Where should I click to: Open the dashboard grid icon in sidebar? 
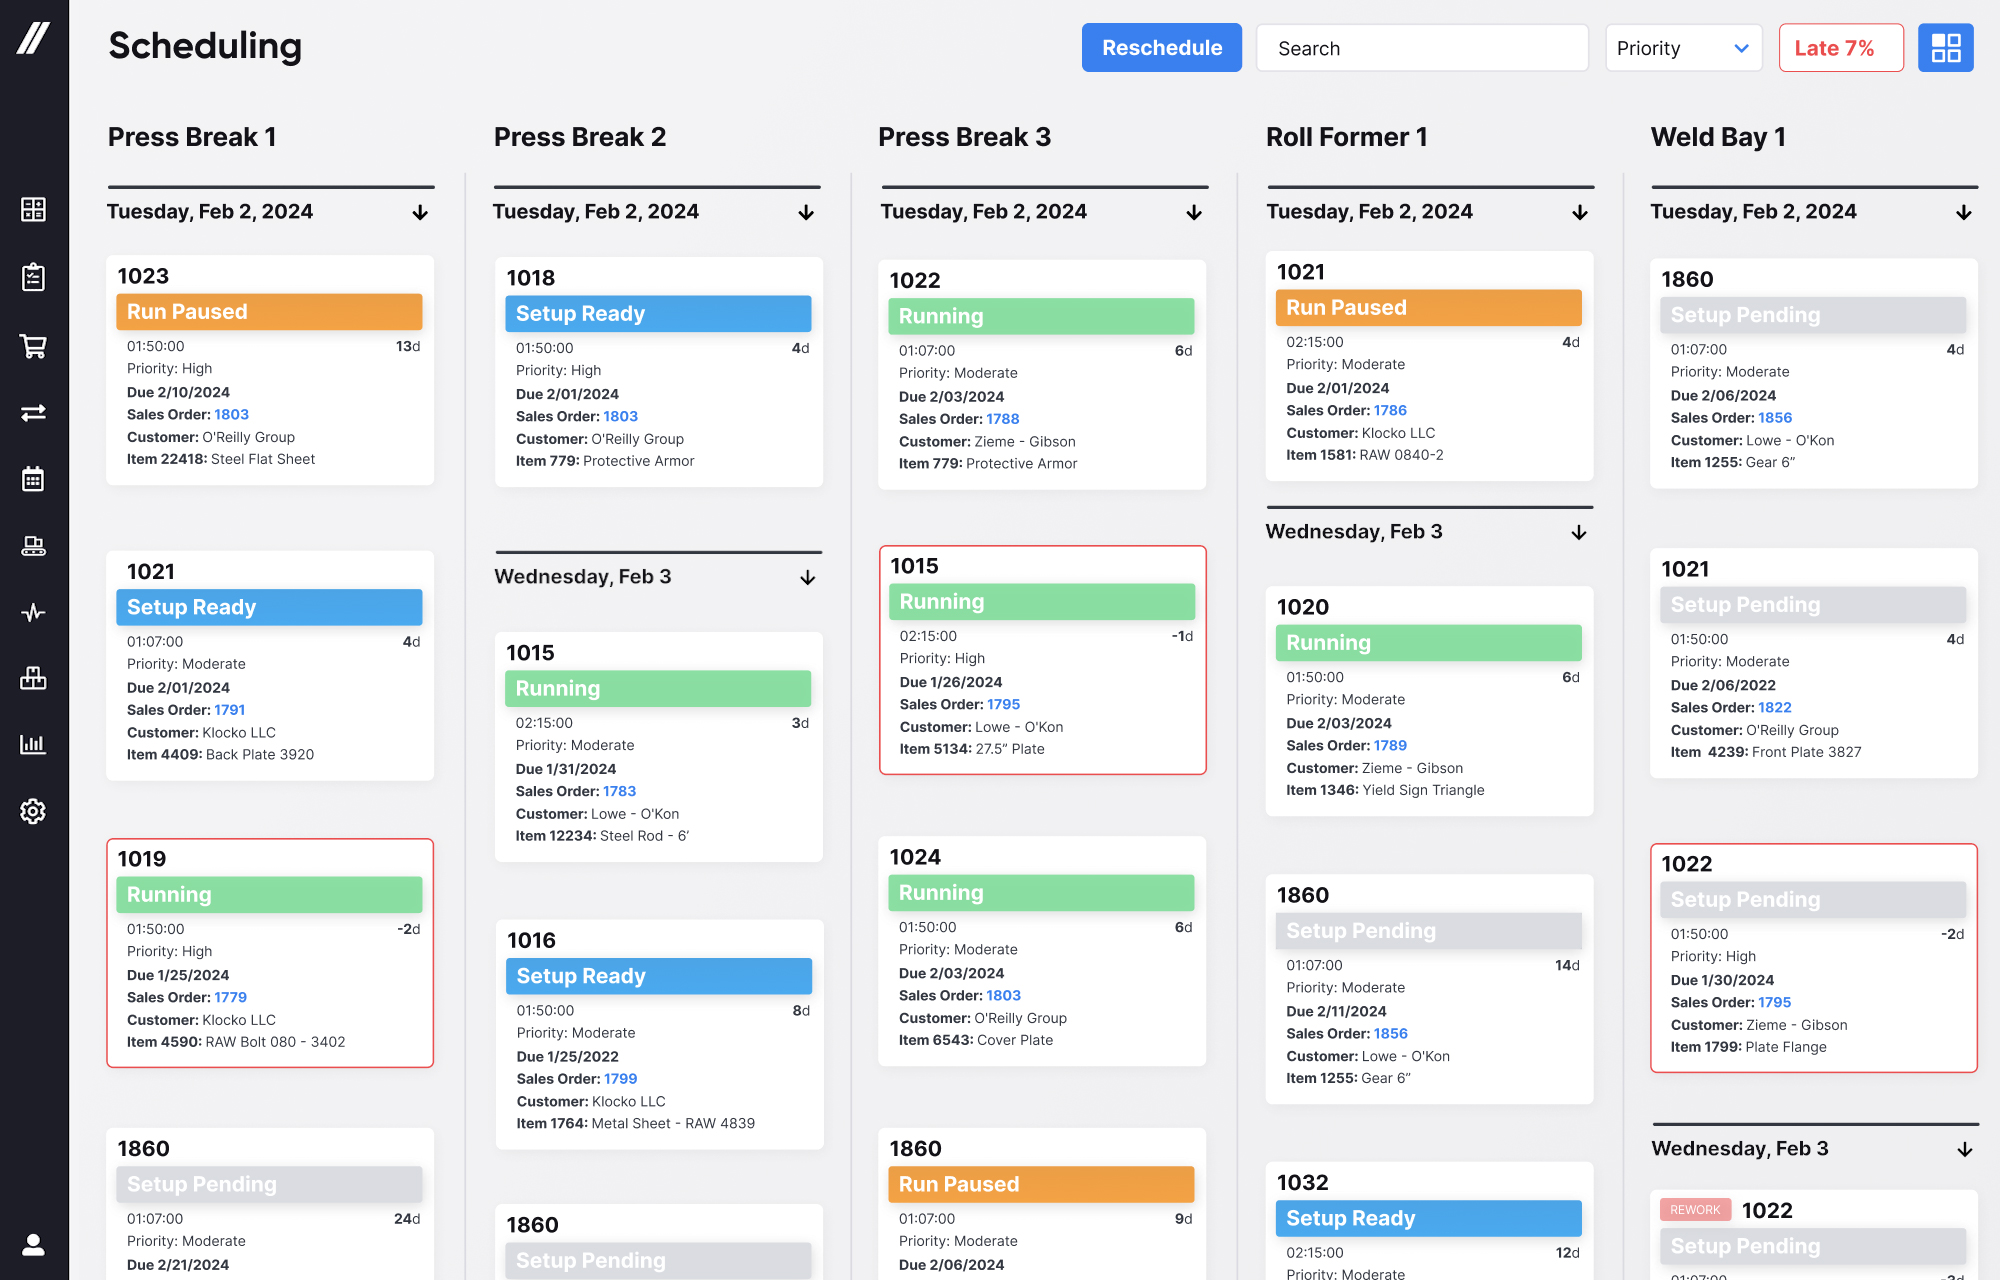(33, 209)
